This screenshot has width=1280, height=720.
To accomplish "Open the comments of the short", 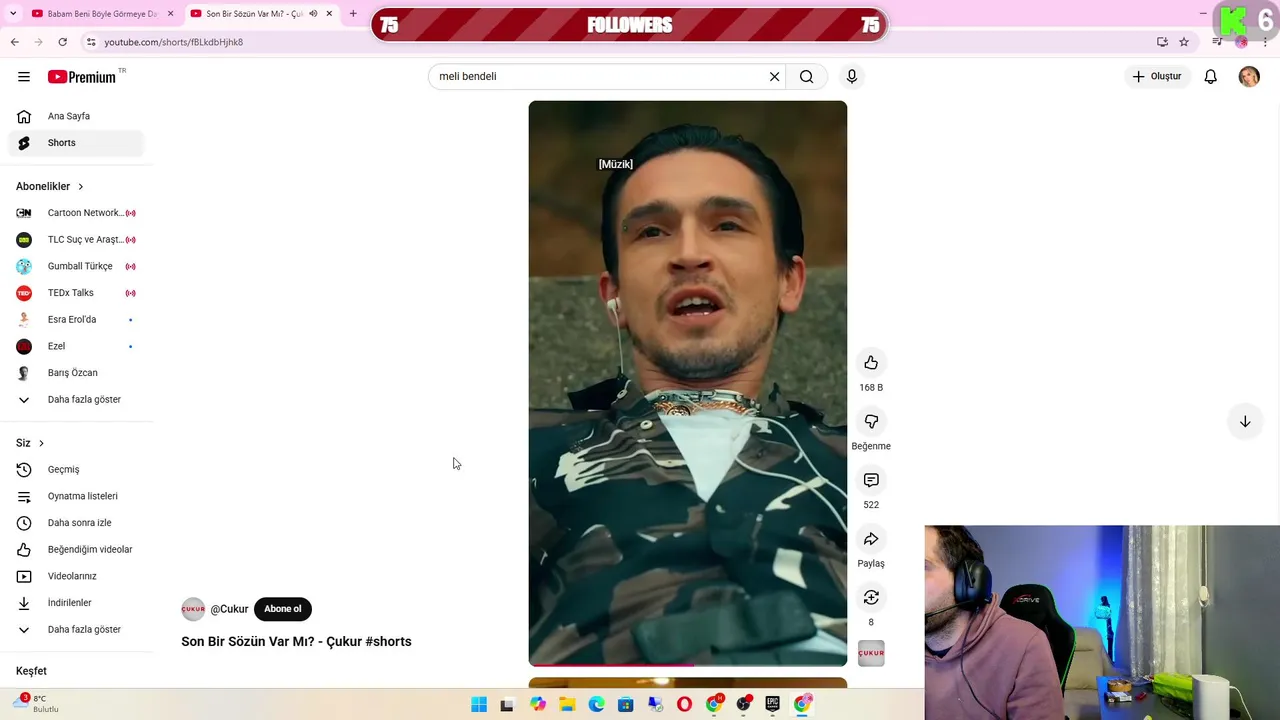I will coord(871,480).
